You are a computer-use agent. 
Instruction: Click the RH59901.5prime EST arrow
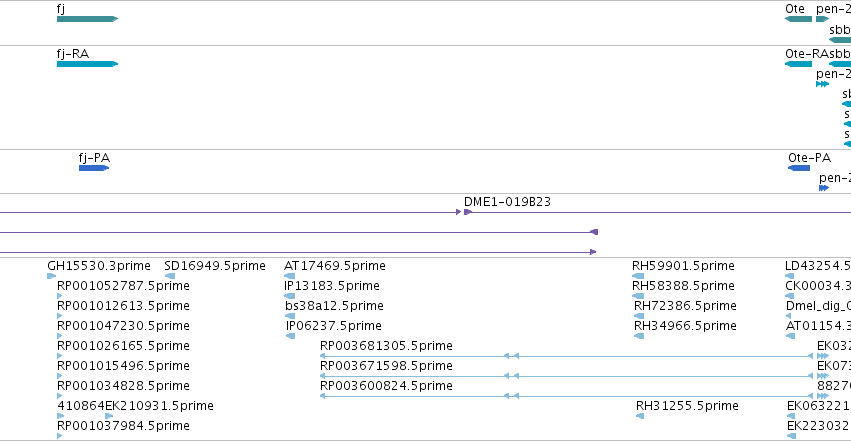pyautogui.click(x=638, y=276)
